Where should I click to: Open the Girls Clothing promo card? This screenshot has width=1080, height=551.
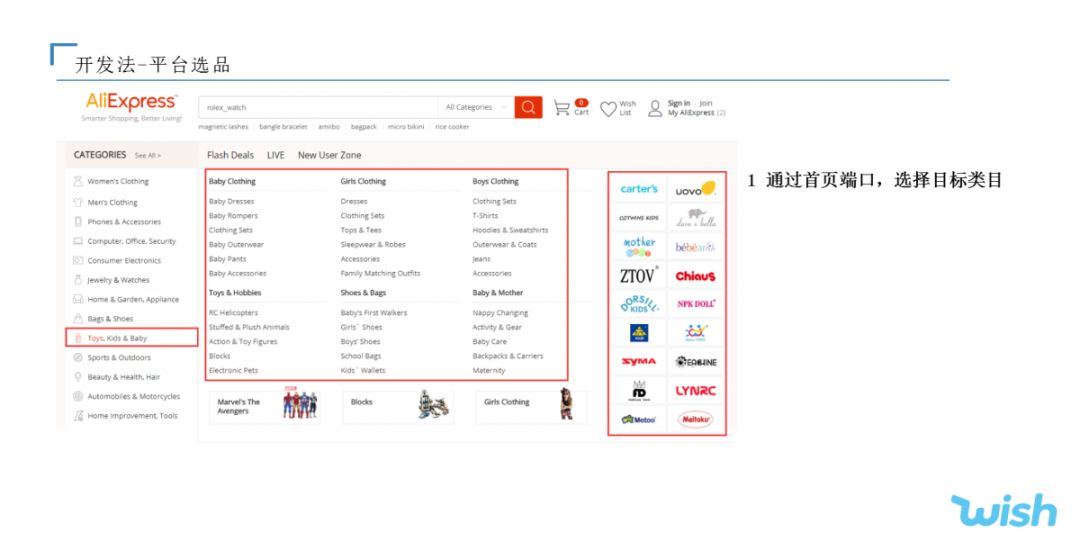click(531, 406)
